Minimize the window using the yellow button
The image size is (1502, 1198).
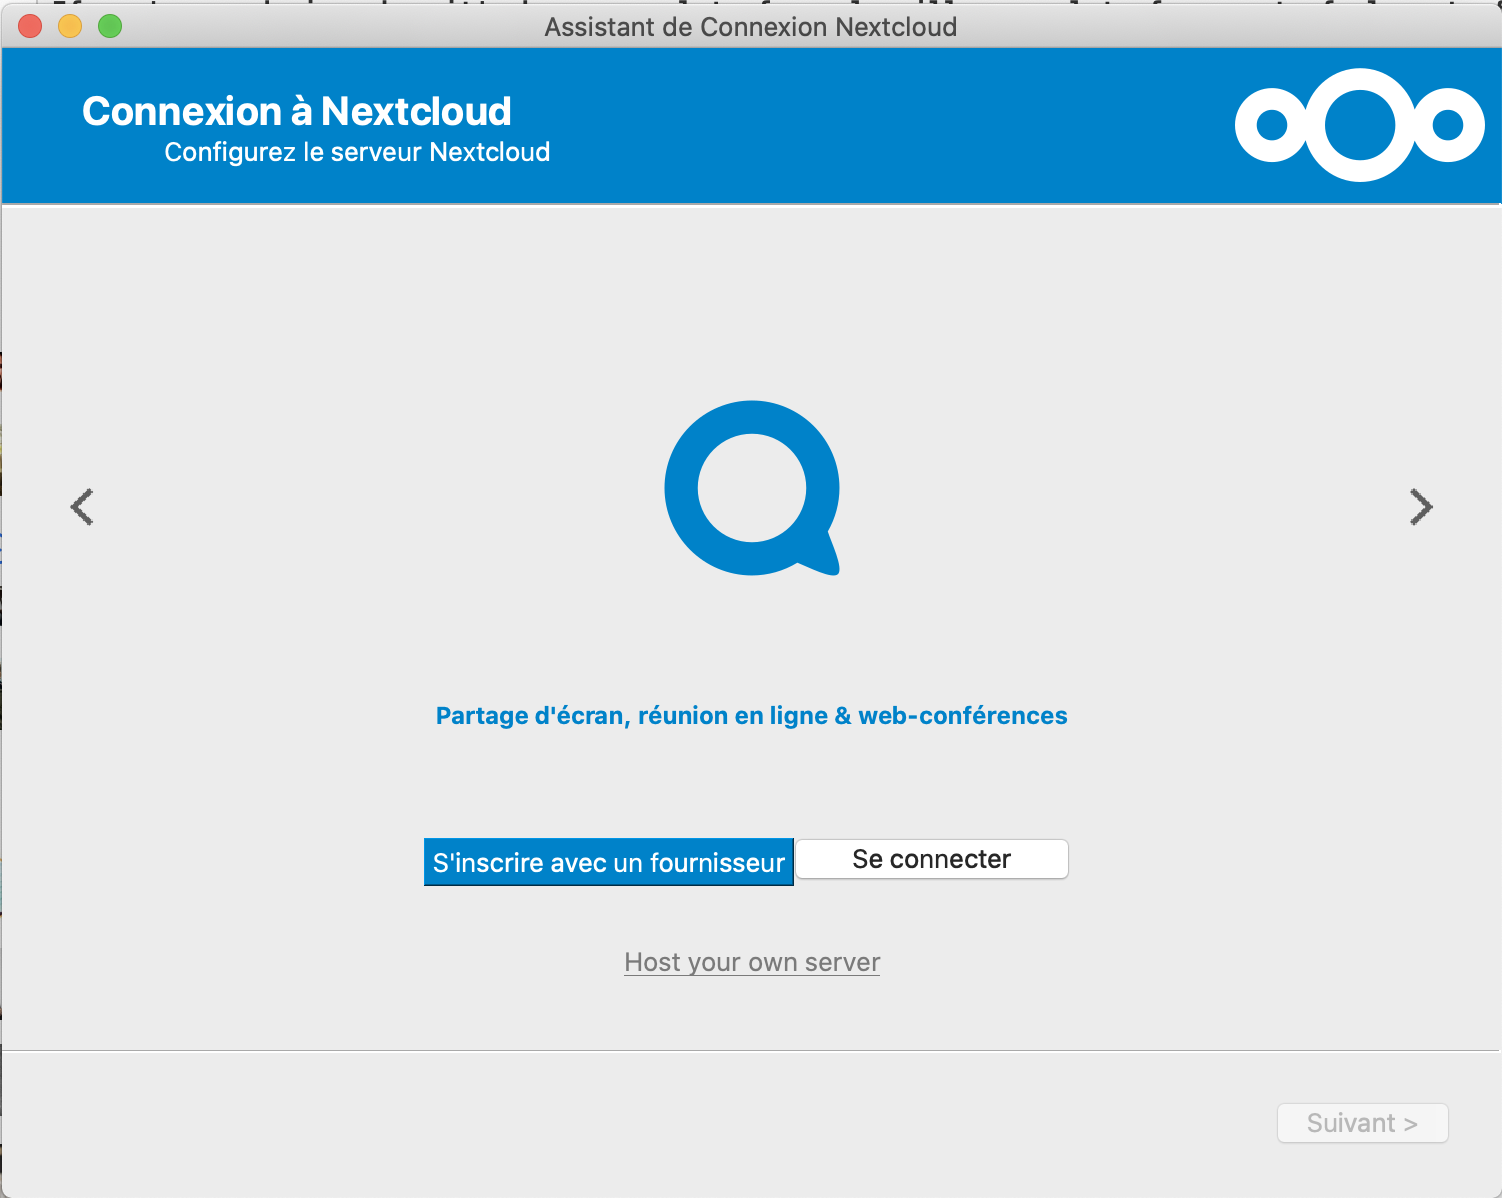point(70,26)
